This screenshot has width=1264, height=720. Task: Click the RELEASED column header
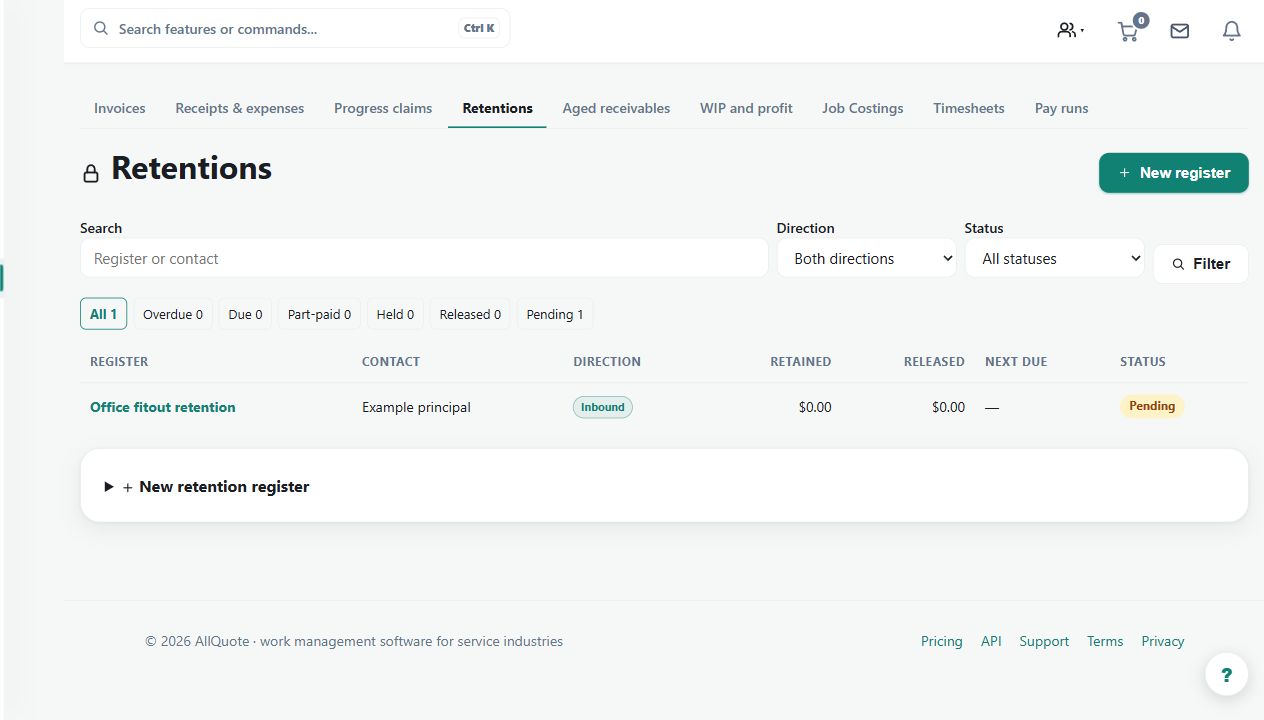coord(934,361)
